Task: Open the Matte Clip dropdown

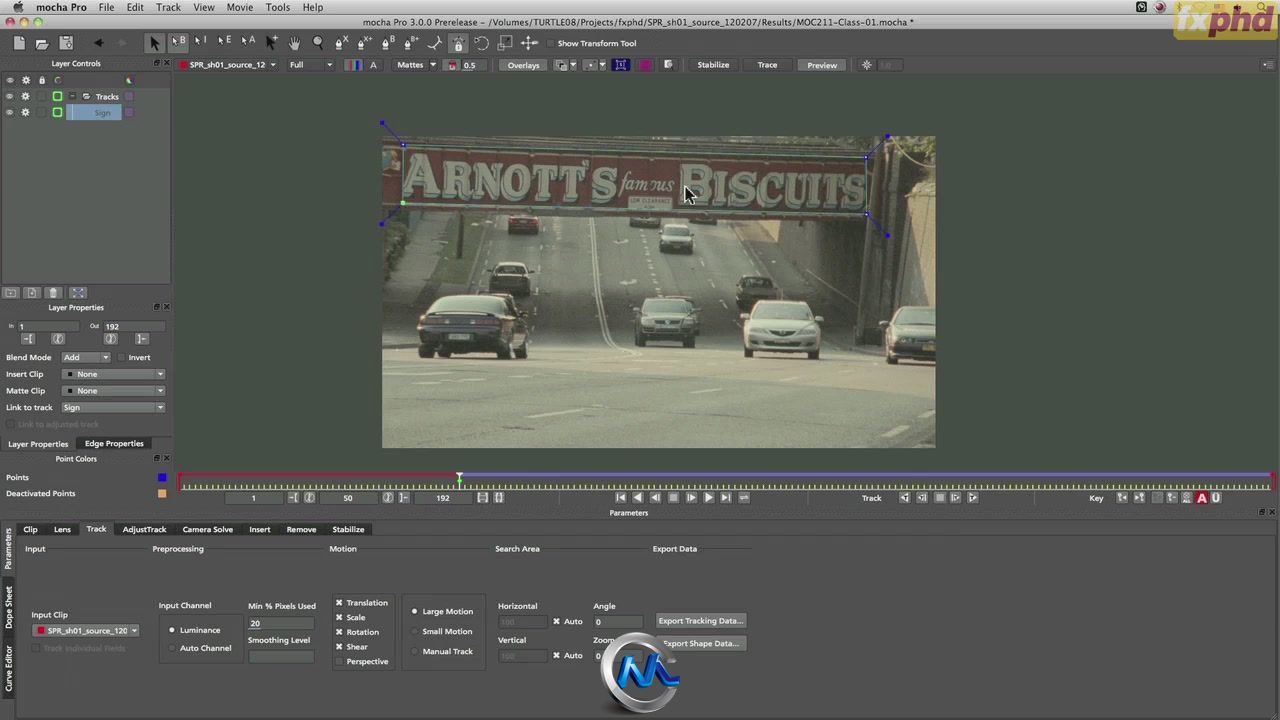Action: point(113,391)
